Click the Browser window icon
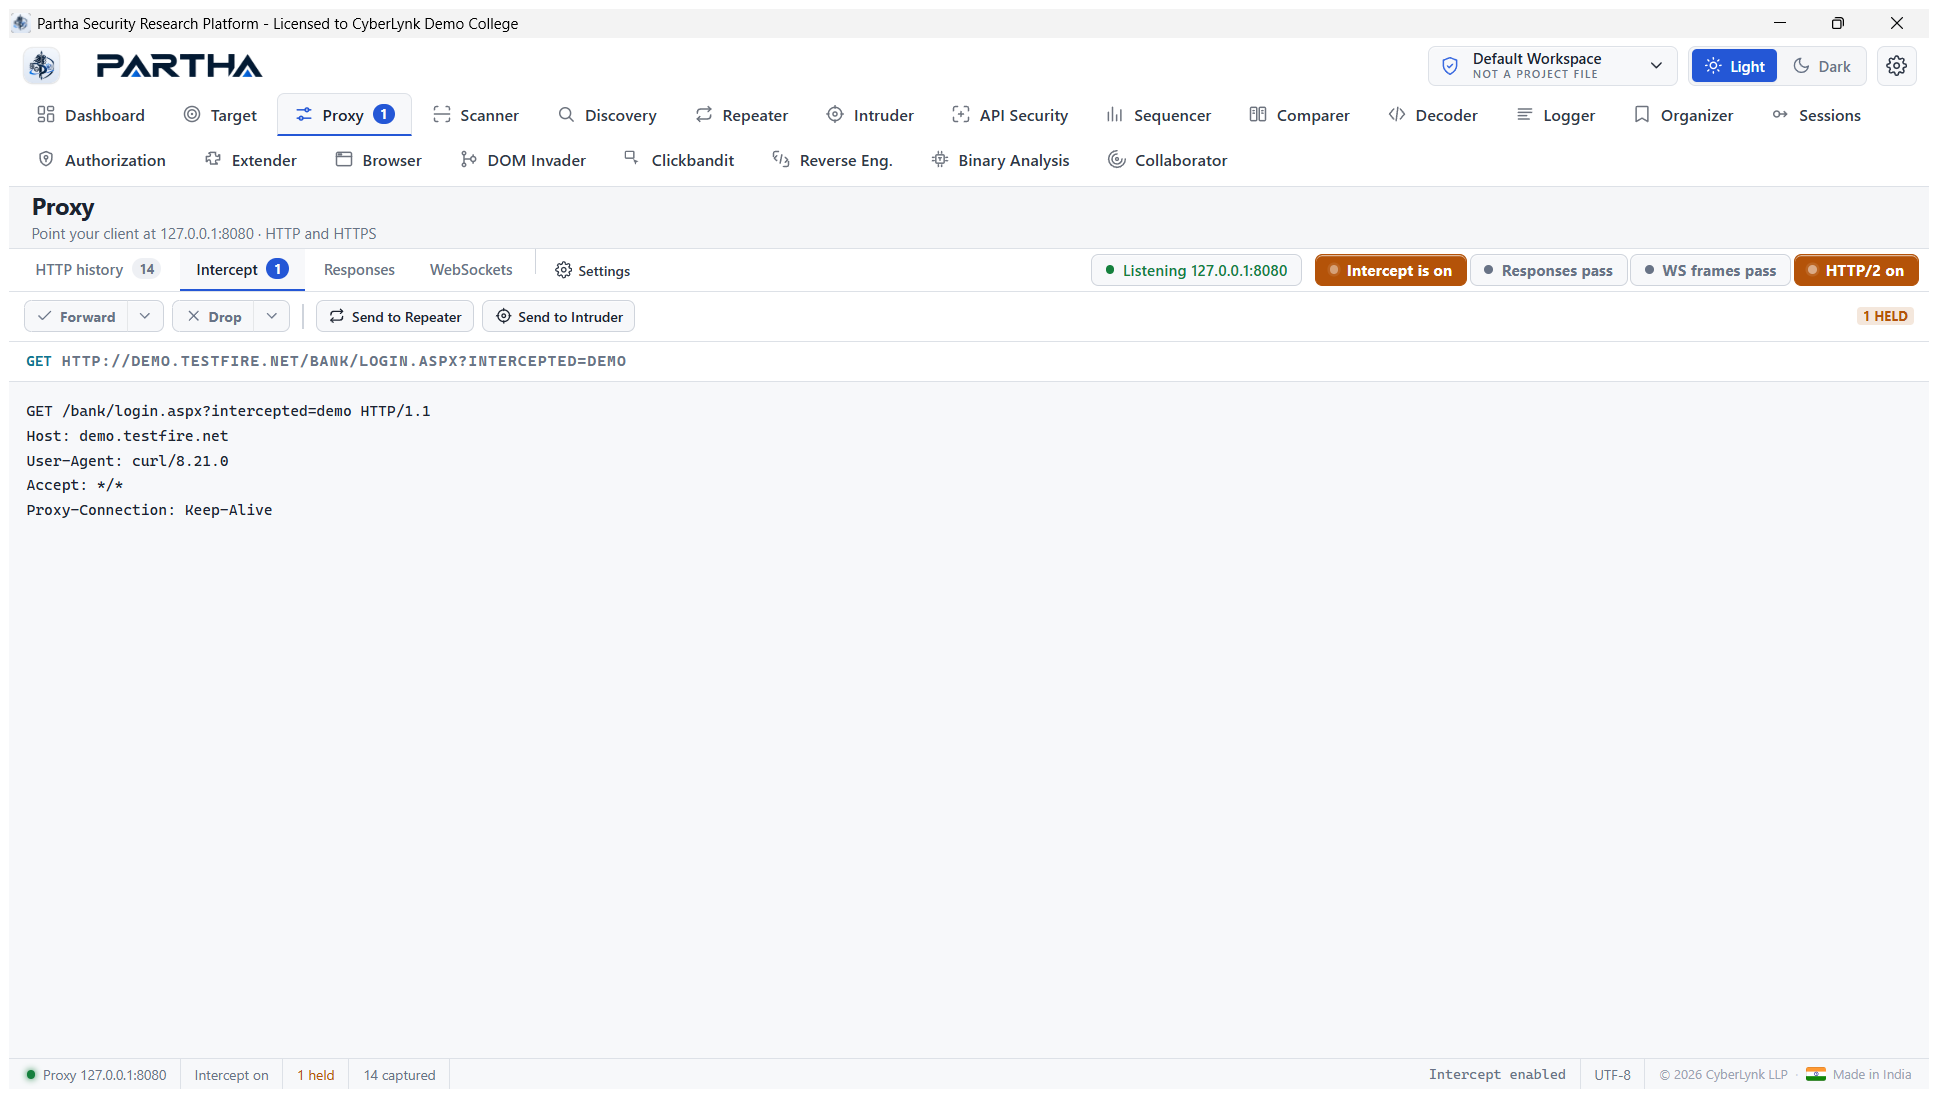The image size is (1938, 1098). pyautogui.click(x=344, y=160)
